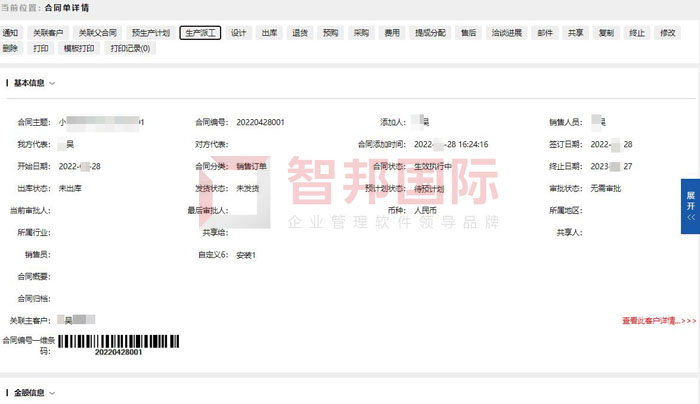The width and height of the screenshot is (700, 404).
Task: Open 打印记录(0) print history
Action: click(x=130, y=48)
